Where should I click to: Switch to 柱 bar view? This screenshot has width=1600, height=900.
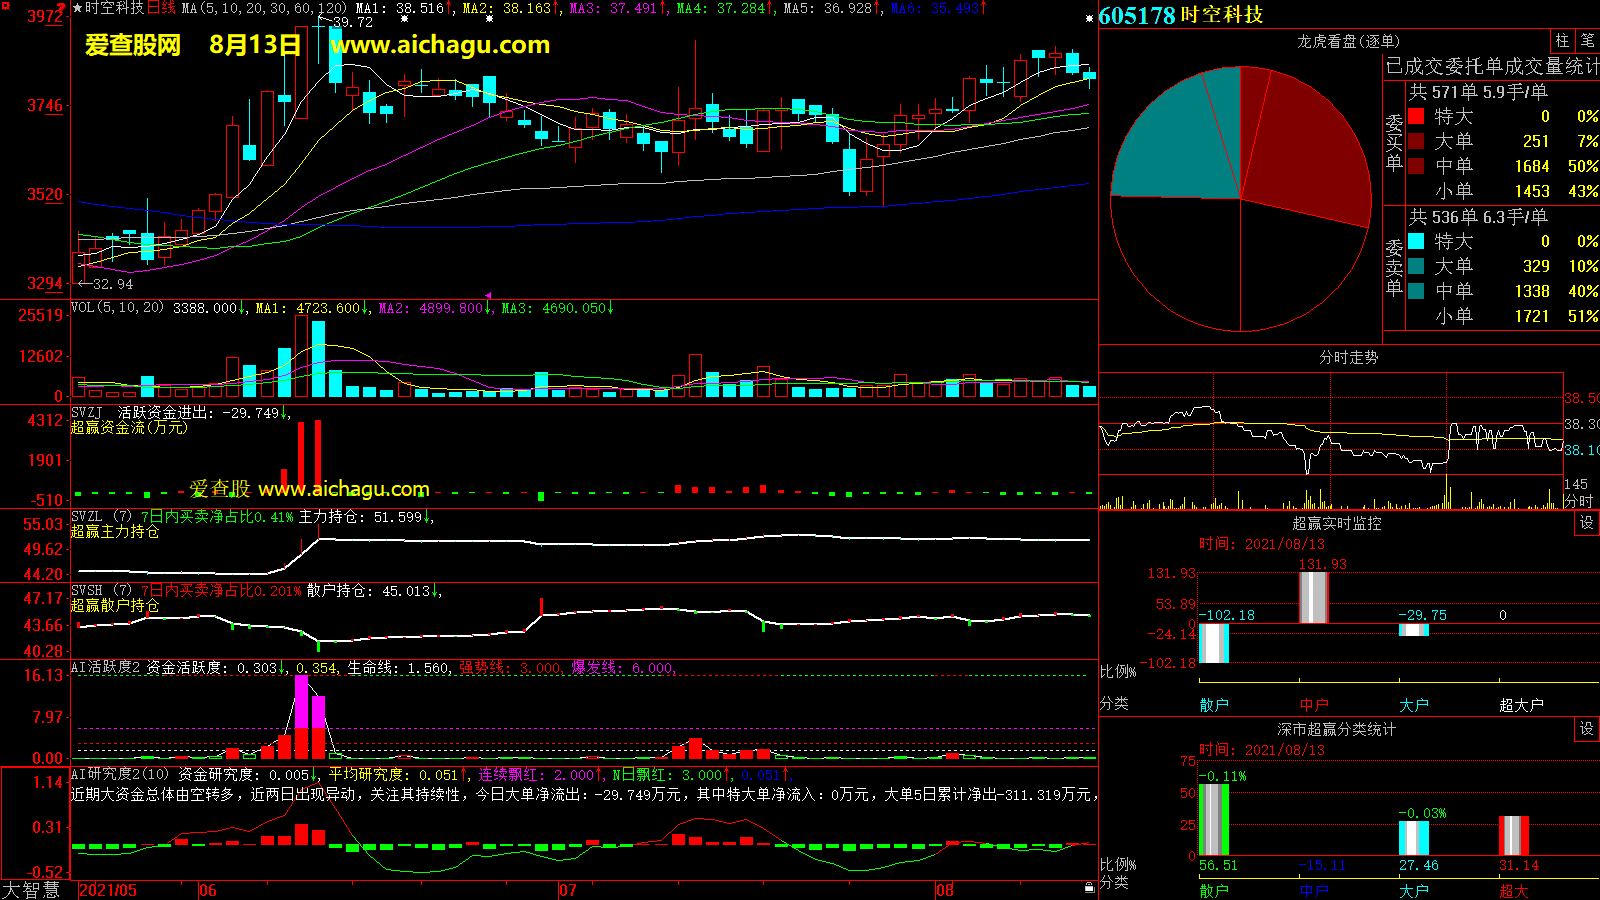[x=1562, y=41]
